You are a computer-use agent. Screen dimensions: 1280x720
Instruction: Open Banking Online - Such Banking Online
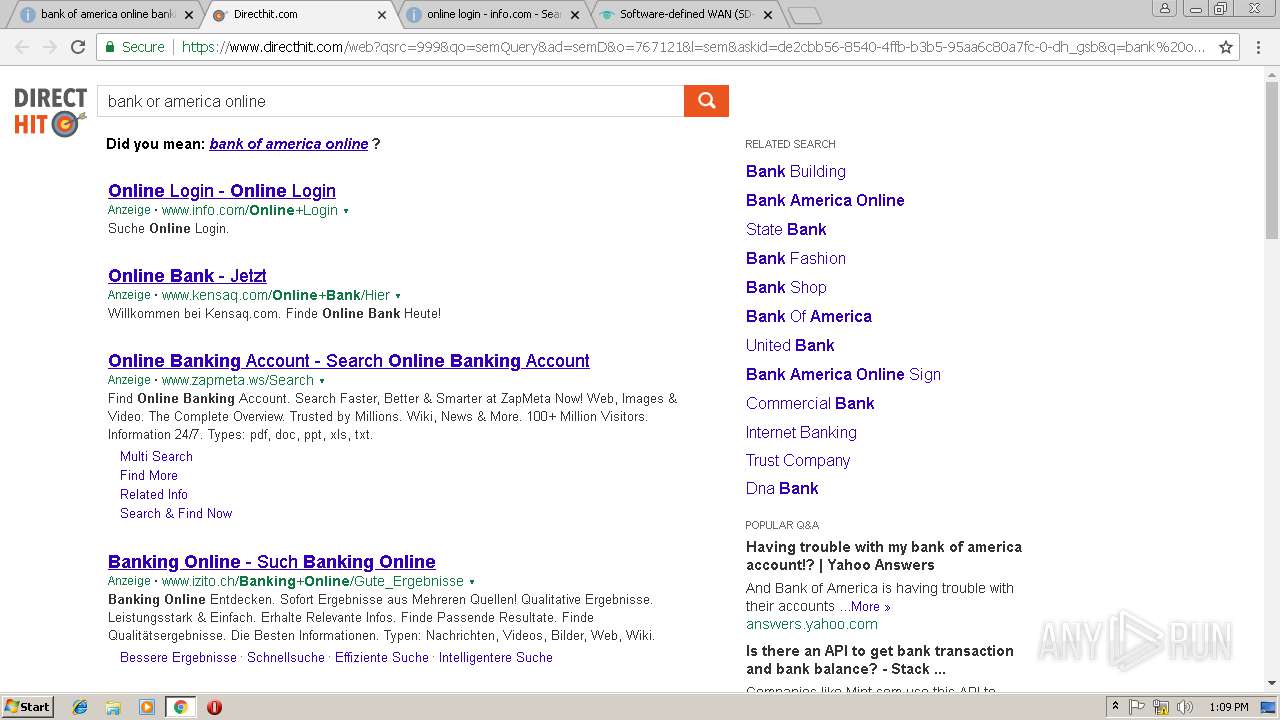pos(272,562)
